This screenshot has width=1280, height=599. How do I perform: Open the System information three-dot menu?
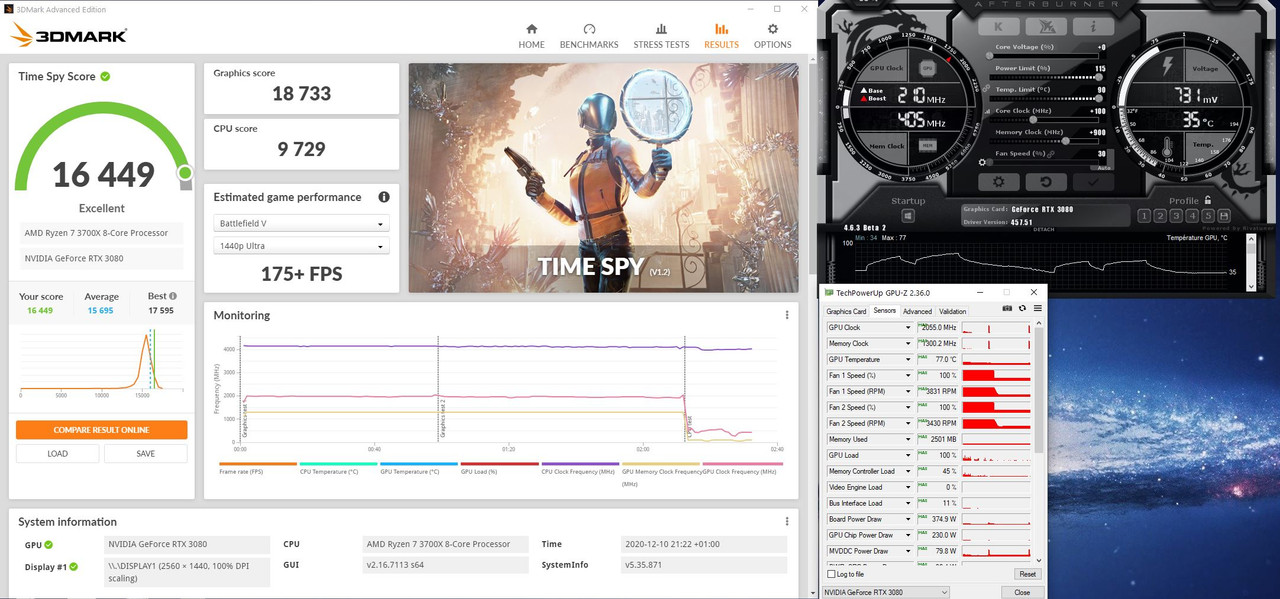click(x=787, y=521)
